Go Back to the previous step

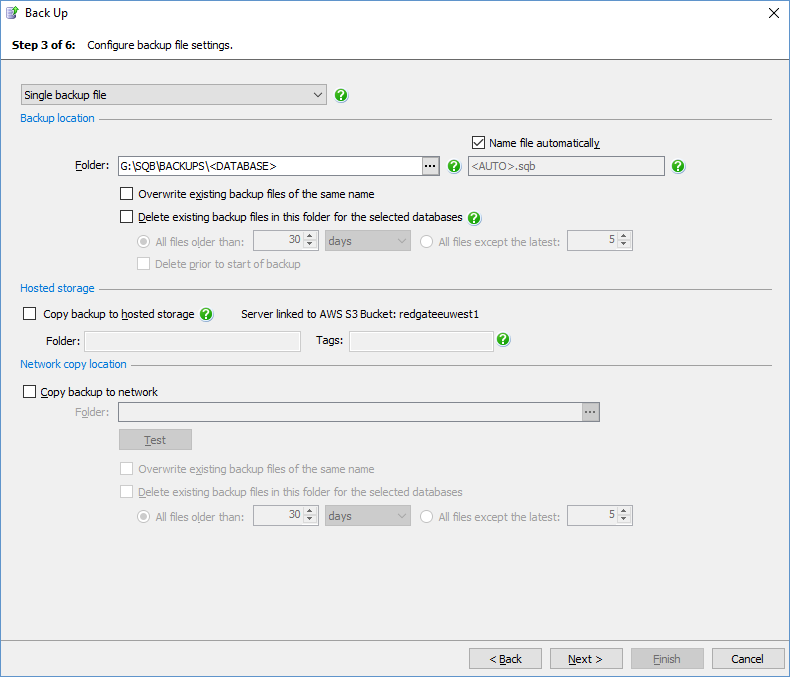505,659
